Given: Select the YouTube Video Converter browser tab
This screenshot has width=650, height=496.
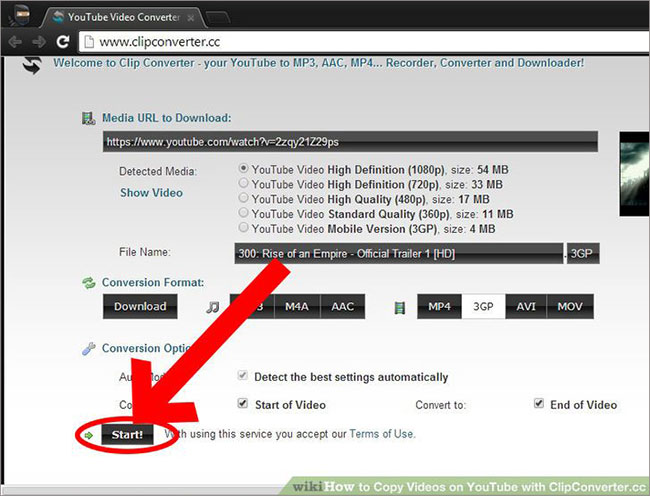Looking at the screenshot, I should [x=123, y=17].
